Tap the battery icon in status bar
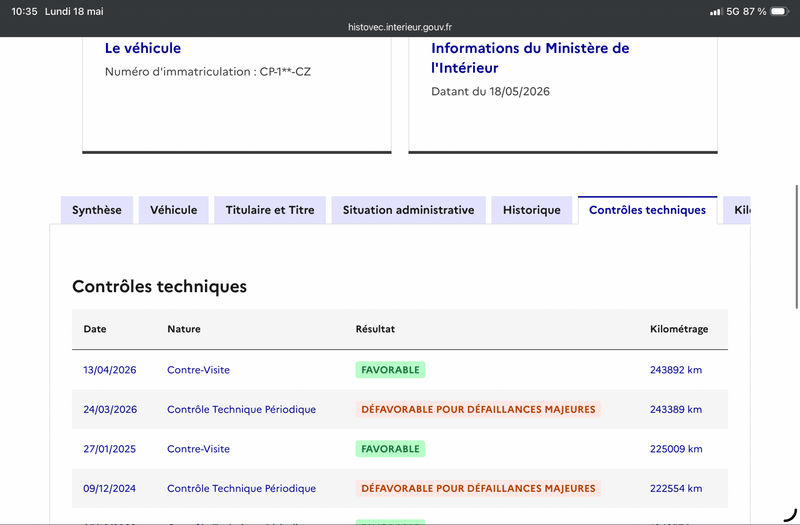The image size is (800, 525). (x=780, y=11)
